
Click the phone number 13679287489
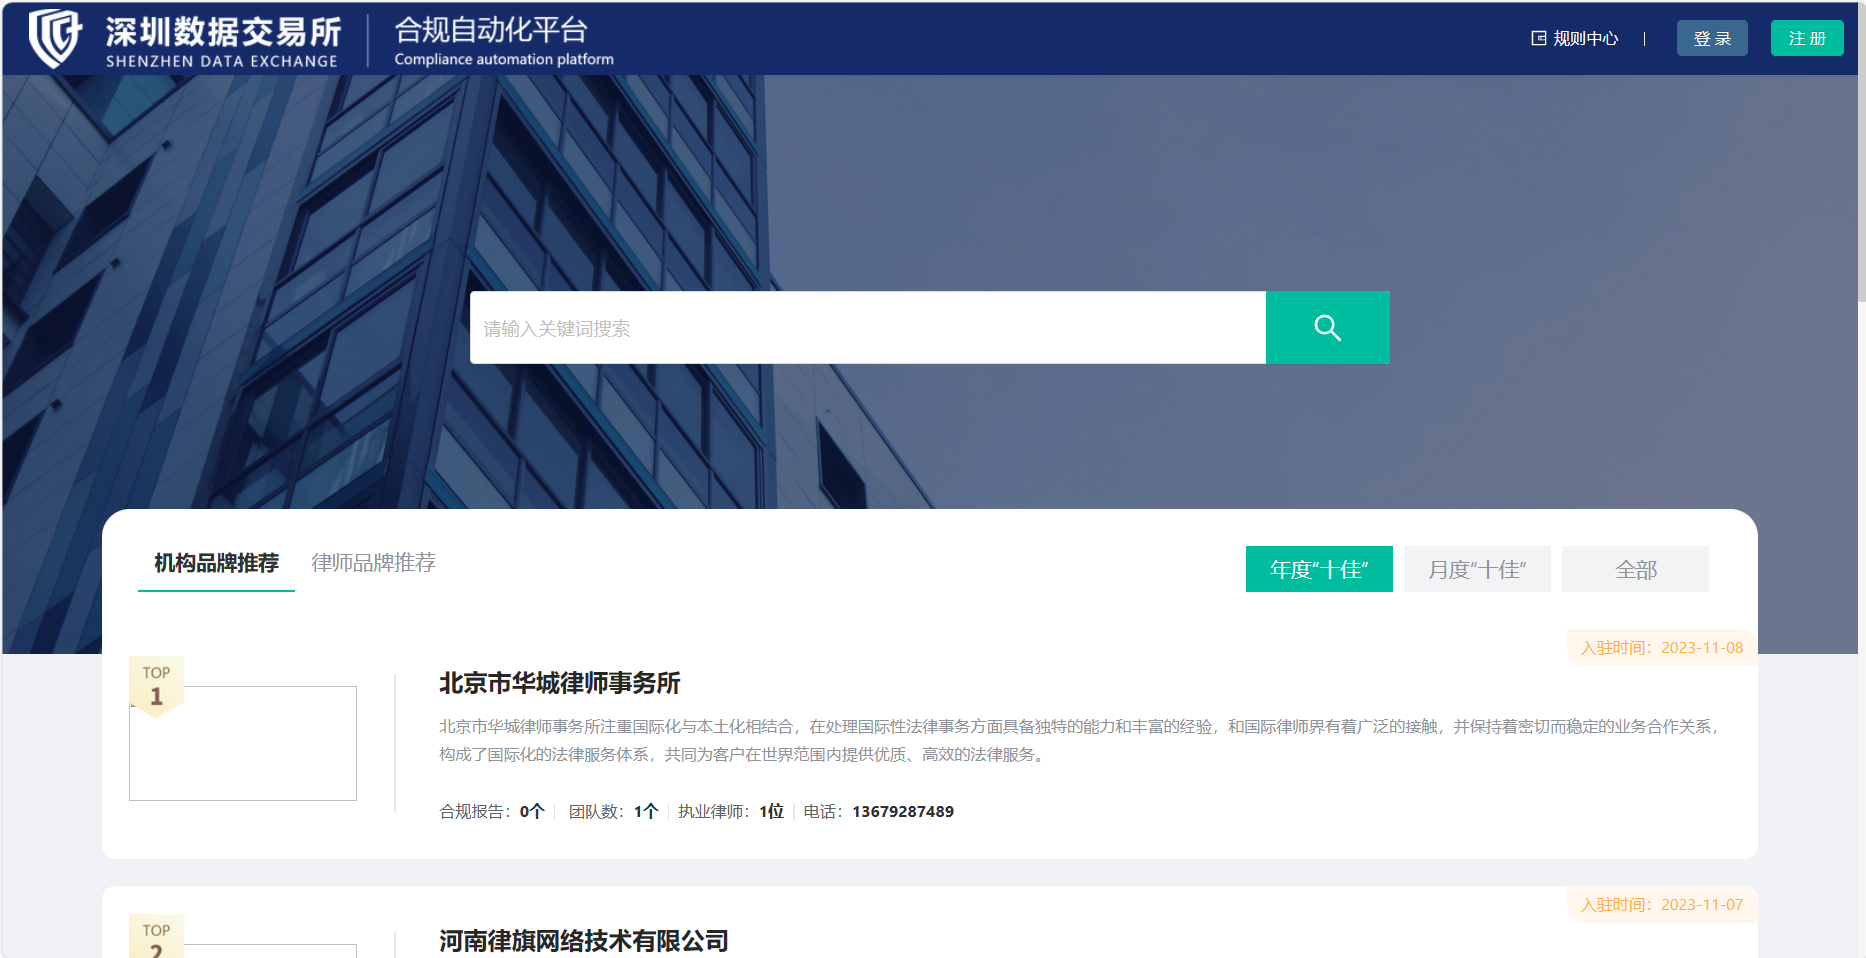tap(903, 811)
